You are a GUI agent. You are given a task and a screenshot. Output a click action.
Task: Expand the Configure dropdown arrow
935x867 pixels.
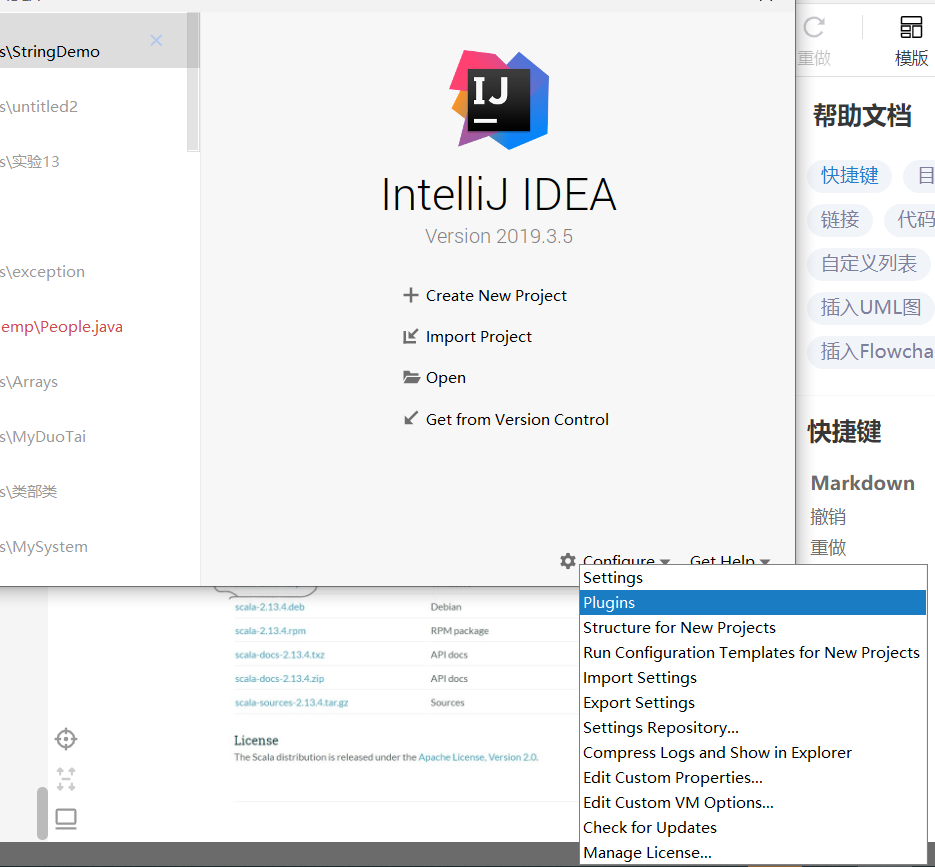point(665,561)
